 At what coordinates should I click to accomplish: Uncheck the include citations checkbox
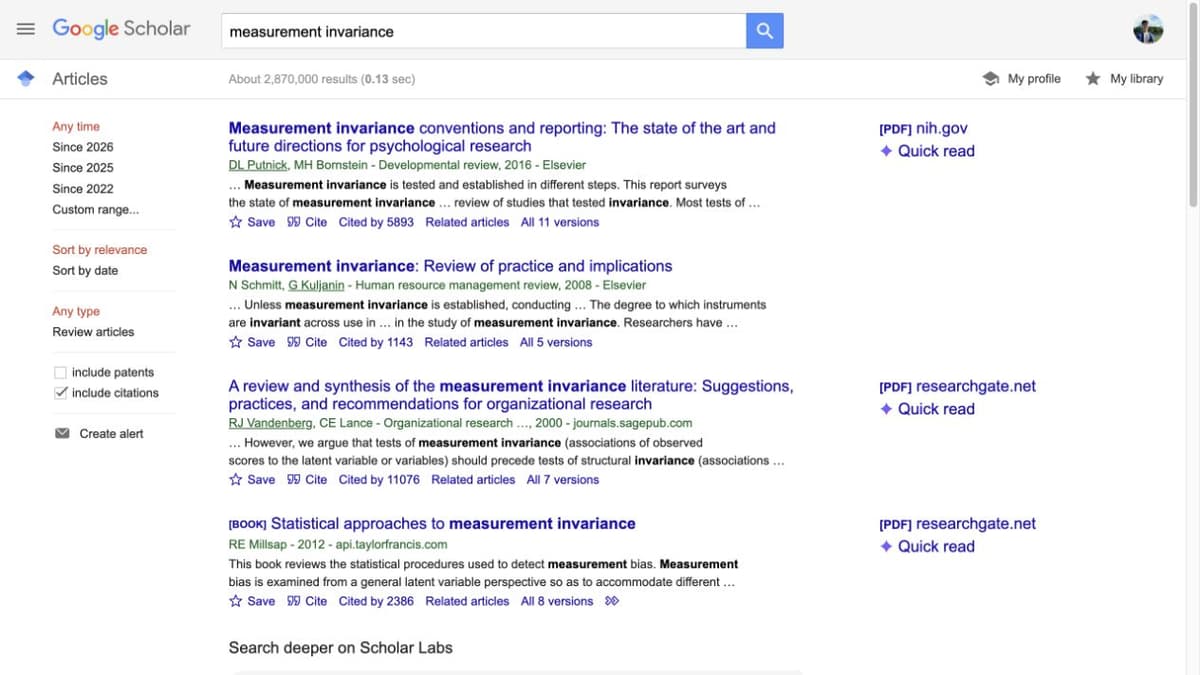(x=60, y=393)
